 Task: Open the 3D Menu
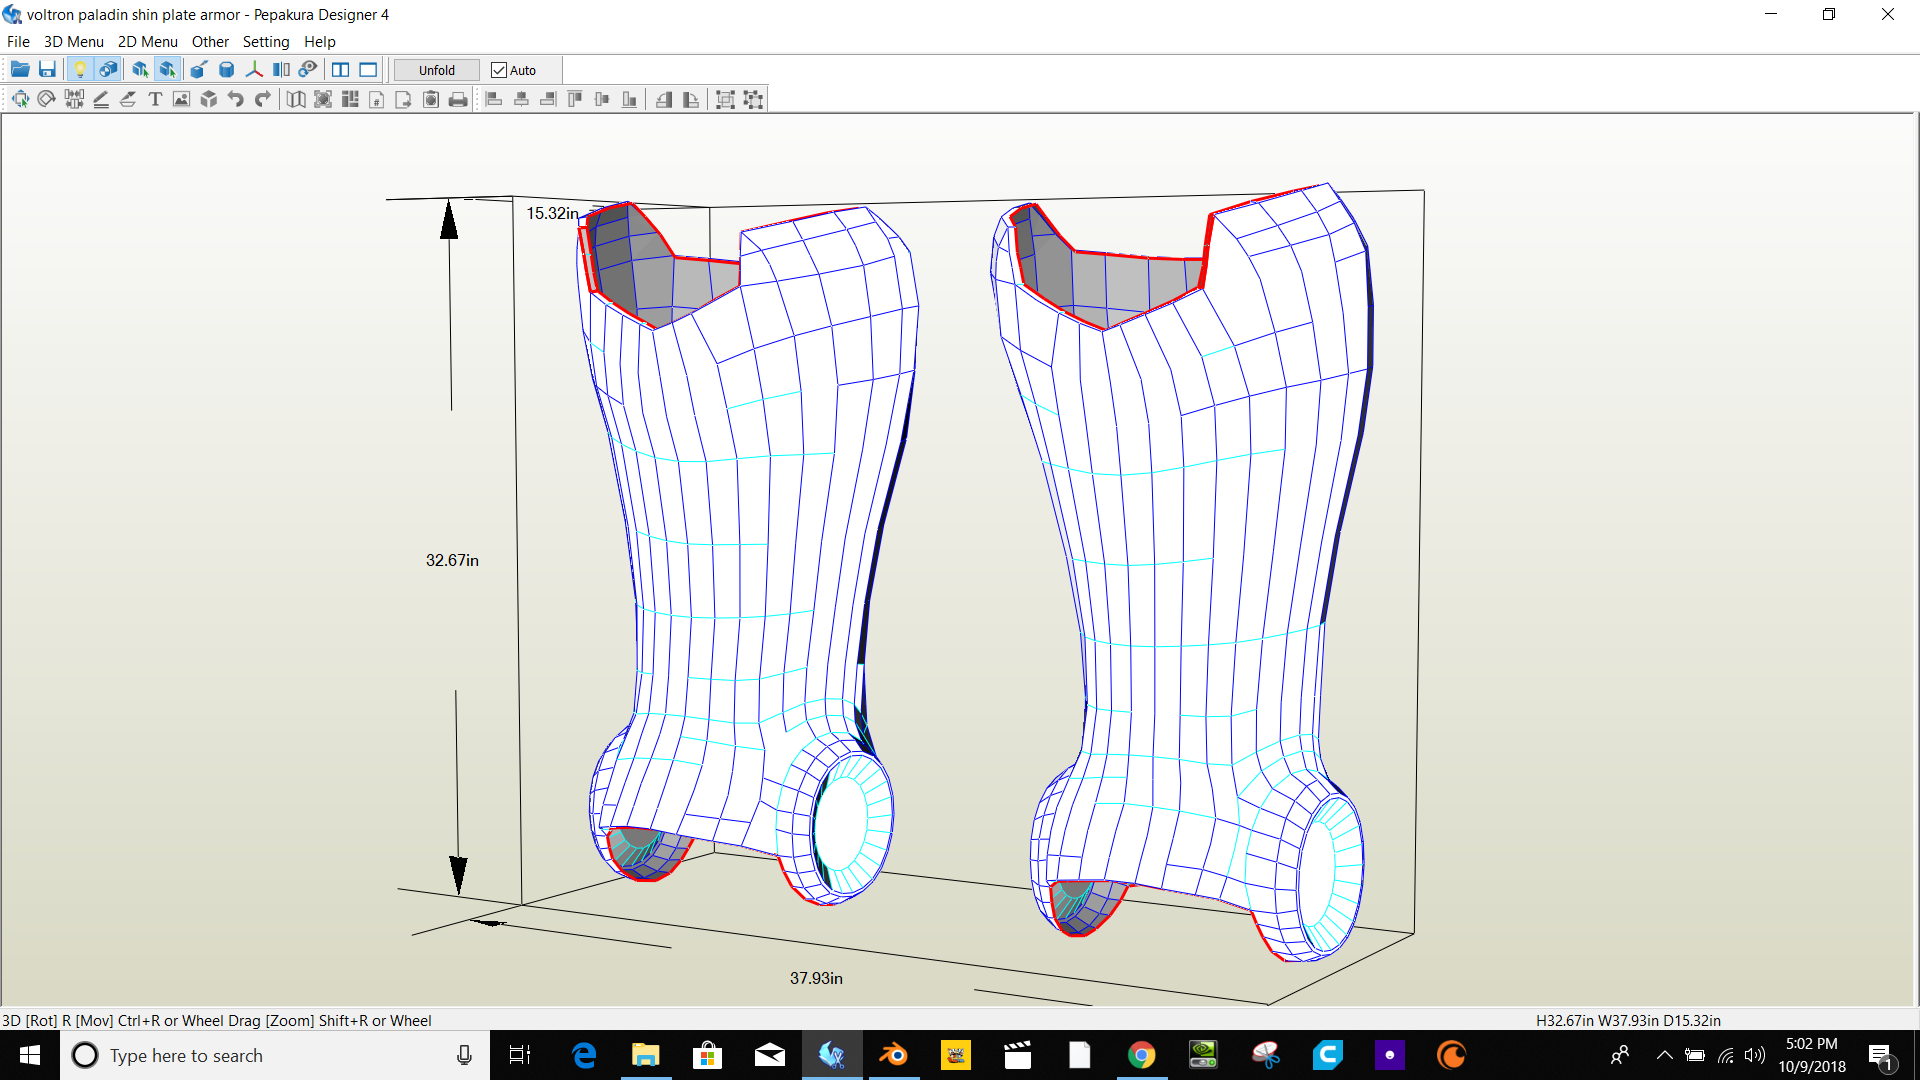click(x=73, y=42)
